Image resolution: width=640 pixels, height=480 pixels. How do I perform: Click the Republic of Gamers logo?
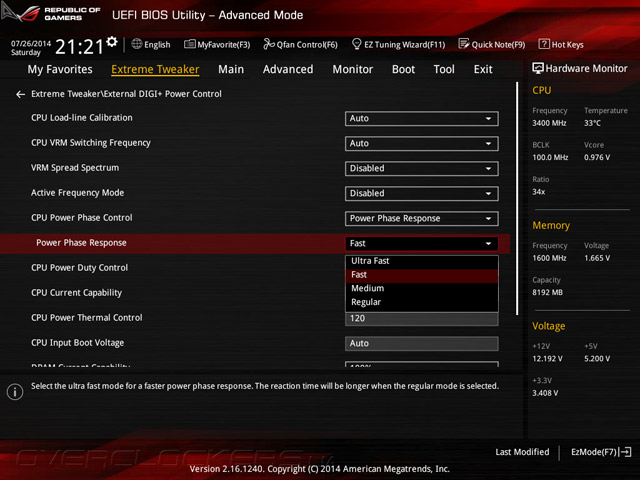pos(51,13)
